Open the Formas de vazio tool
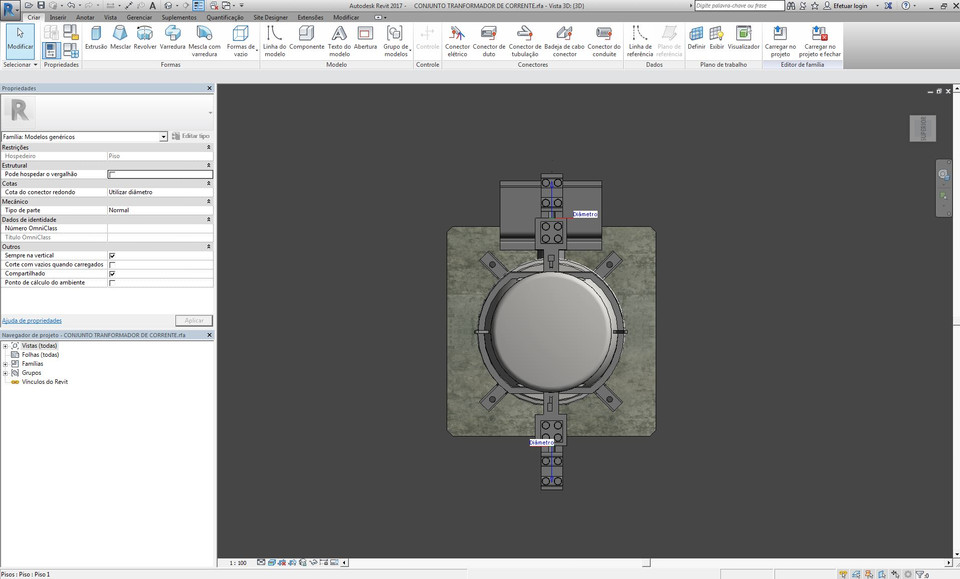This screenshot has height=579, width=960. point(239,40)
